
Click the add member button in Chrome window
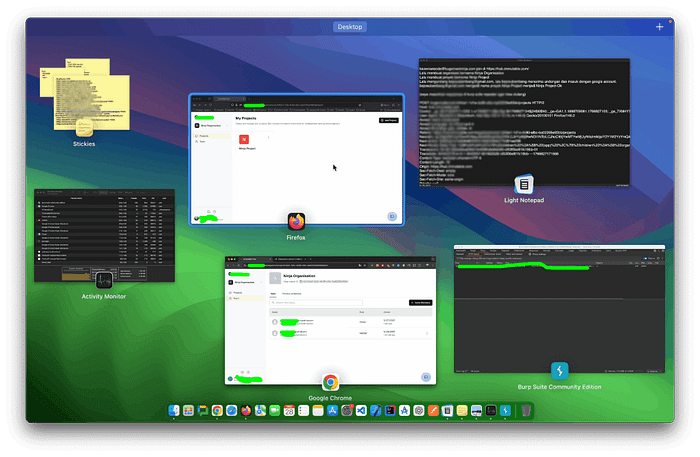pyautogui.click(x=421, y=303)
